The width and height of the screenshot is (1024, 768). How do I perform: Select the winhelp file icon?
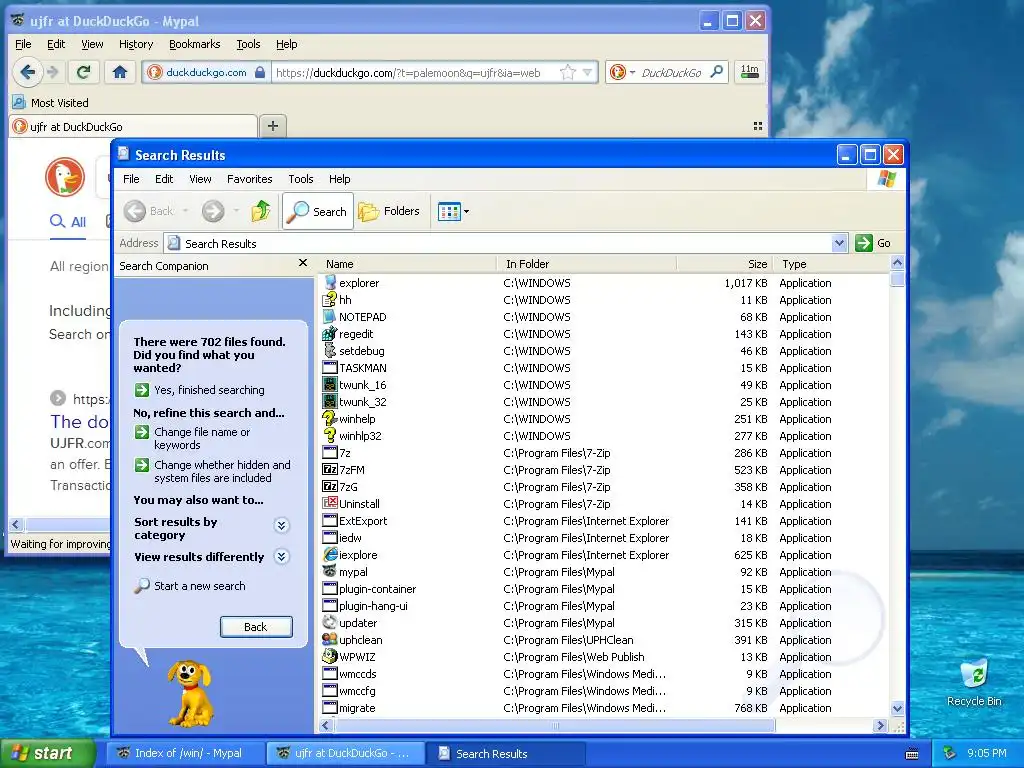click(329, 419)
